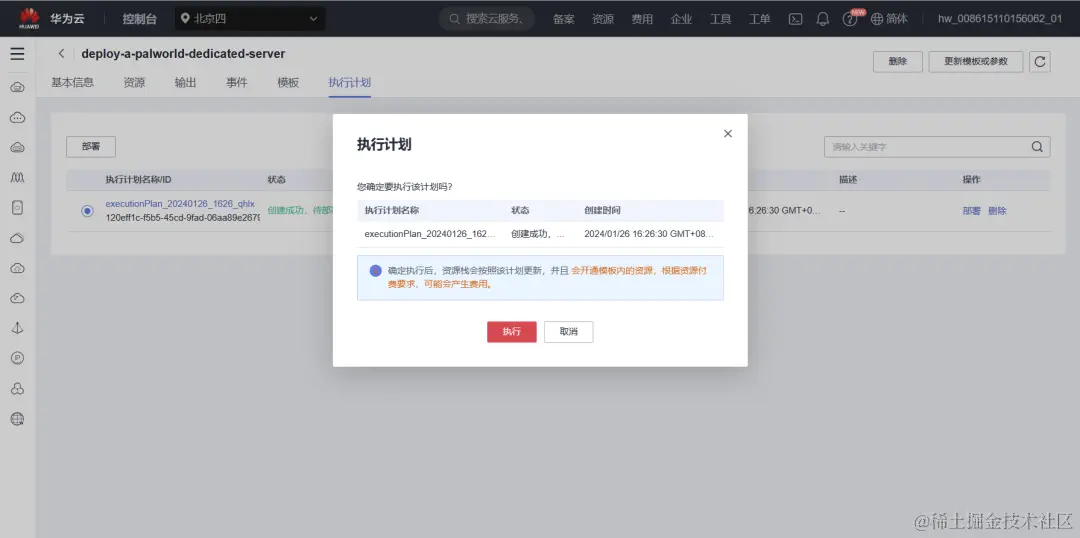Image resolution: width=1080 pixels, height=538 pixels.
Task: Switch to the 输出 tab
Action: click(x=185, y=83)
